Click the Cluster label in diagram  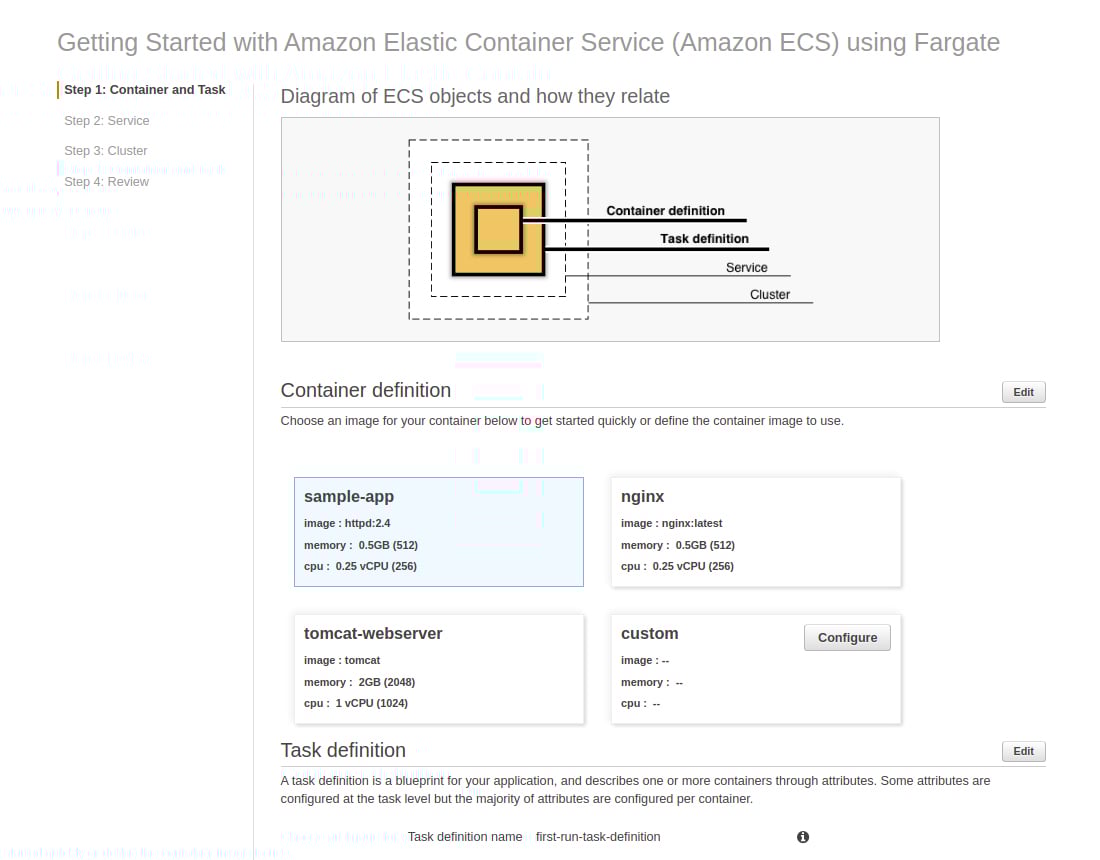770,295
